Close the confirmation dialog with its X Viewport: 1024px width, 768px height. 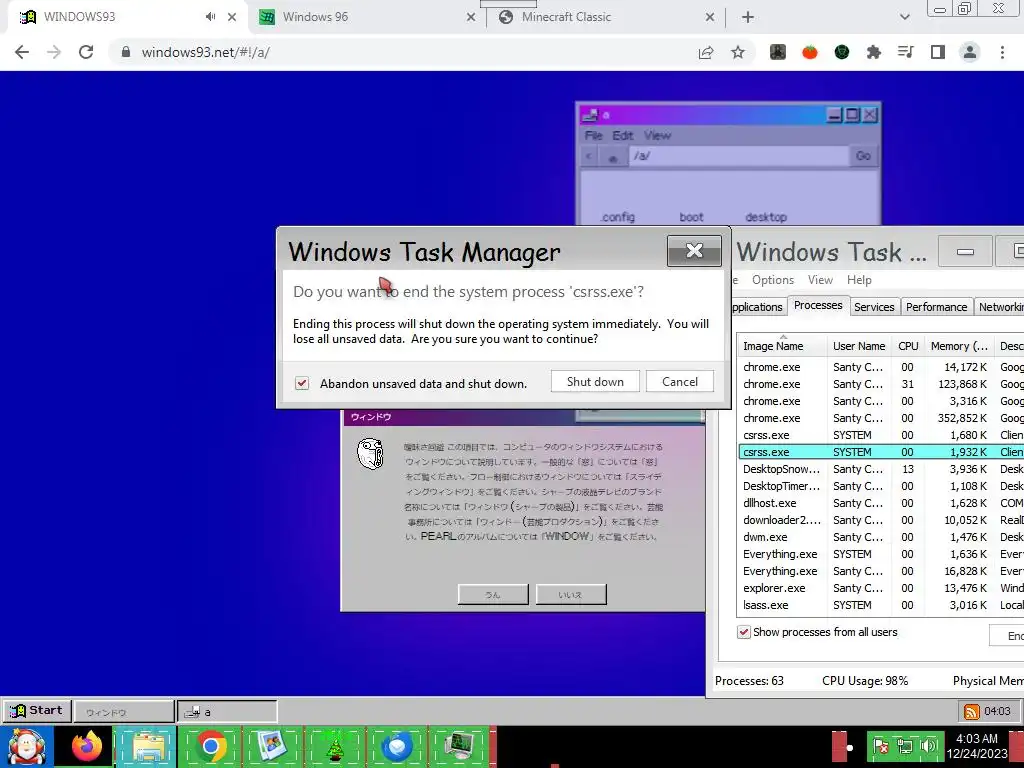(694, 251)
